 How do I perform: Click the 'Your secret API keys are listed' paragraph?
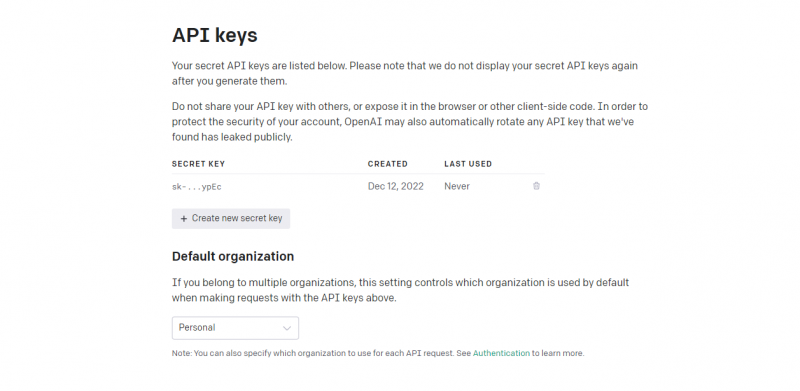[405, 74]
